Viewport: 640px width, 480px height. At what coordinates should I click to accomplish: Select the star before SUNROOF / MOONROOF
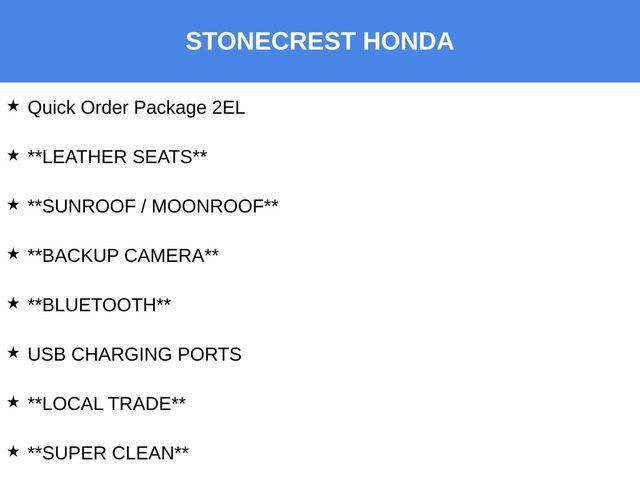[x=13, y=205]
